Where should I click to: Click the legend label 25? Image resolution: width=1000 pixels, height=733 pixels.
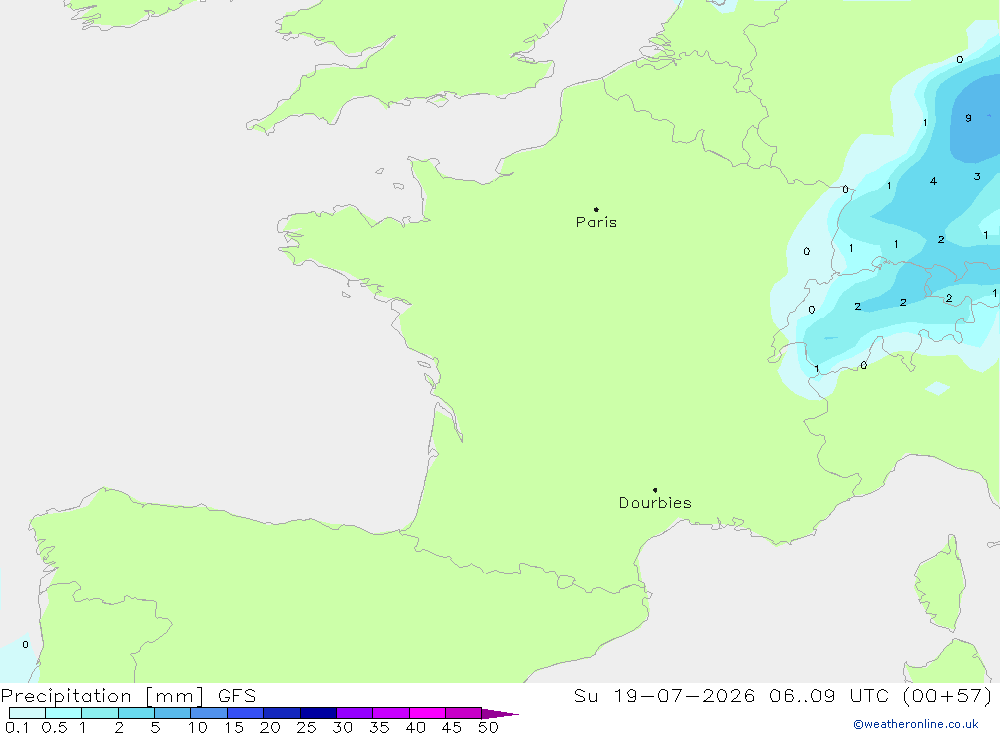307,727
